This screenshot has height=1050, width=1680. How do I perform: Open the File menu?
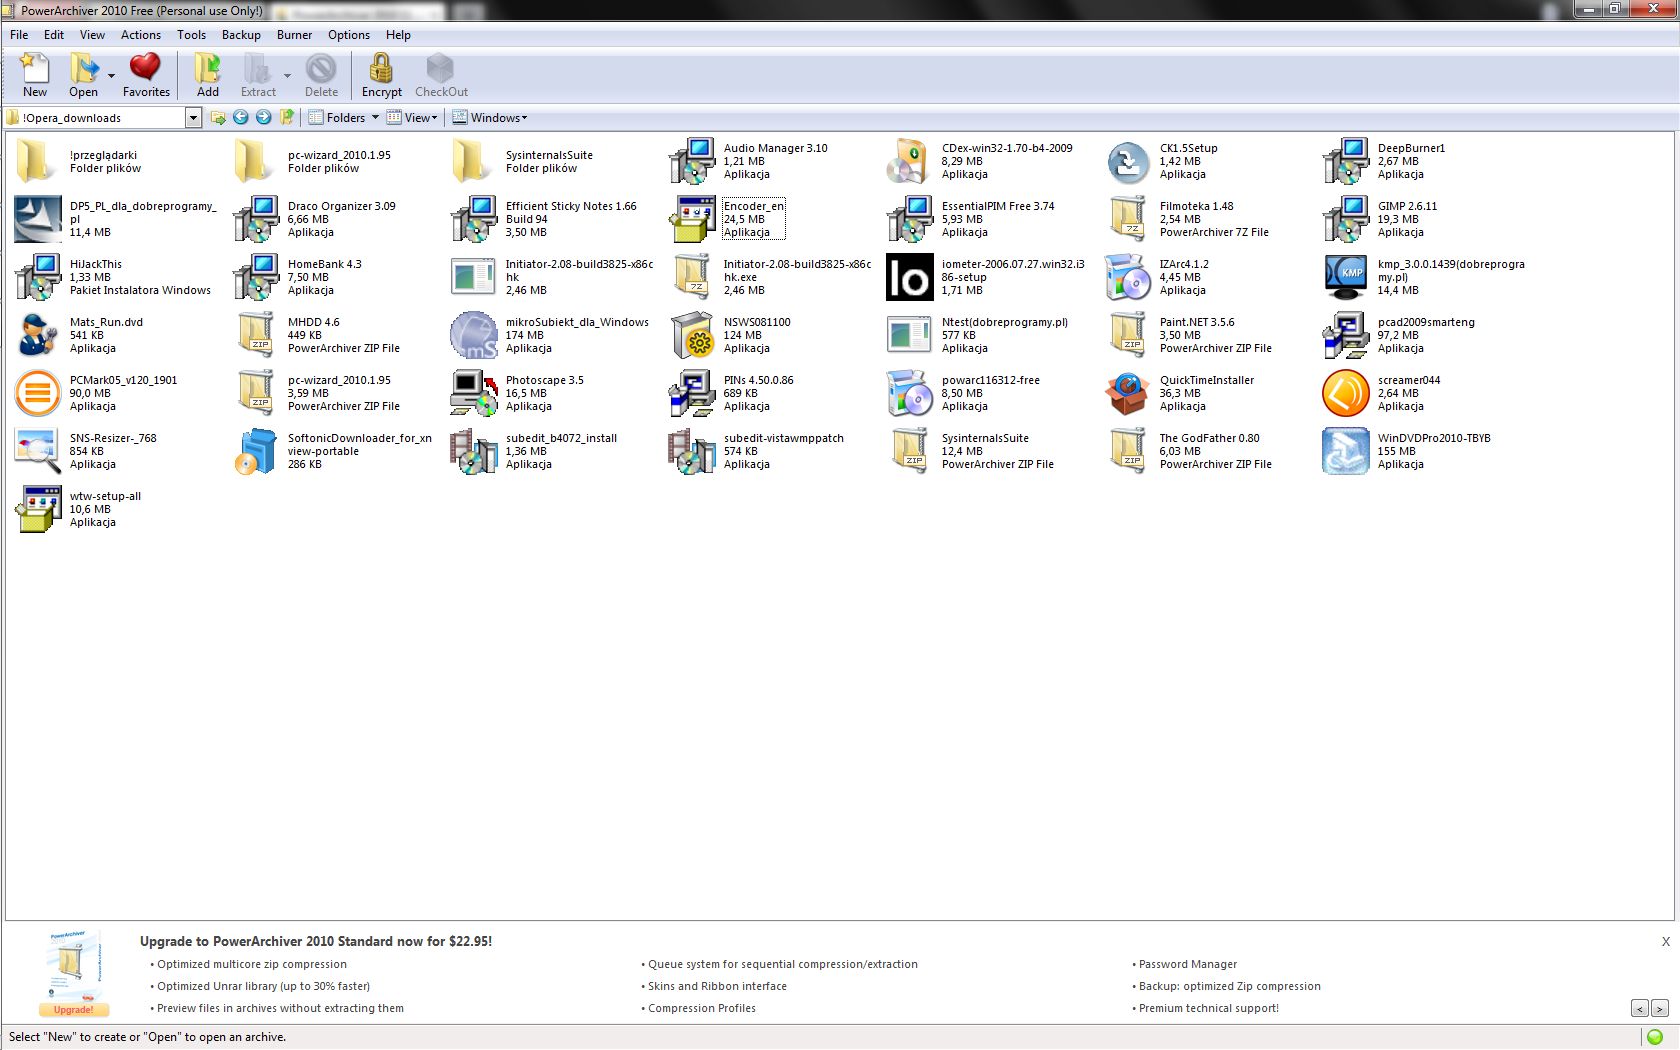pos(19,35)
